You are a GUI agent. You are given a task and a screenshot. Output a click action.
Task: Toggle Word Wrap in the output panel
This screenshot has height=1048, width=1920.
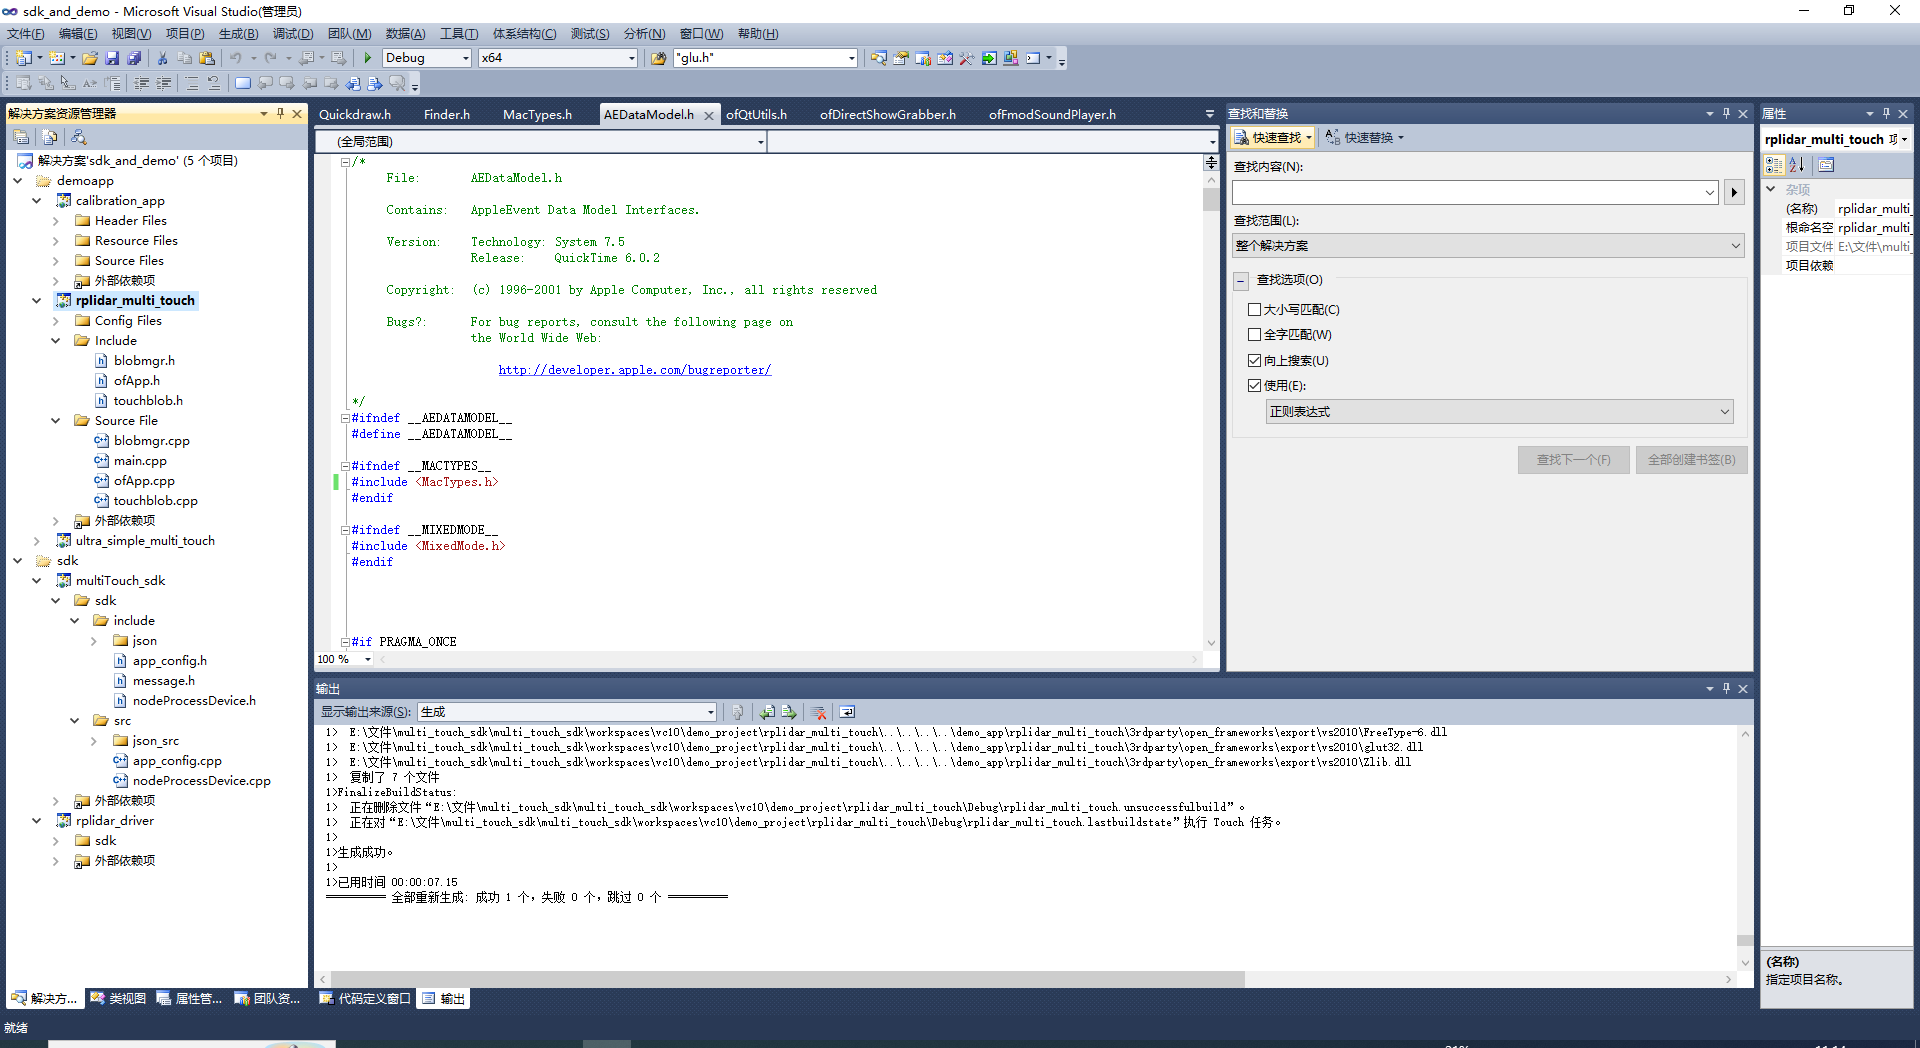tap(847, 712)
